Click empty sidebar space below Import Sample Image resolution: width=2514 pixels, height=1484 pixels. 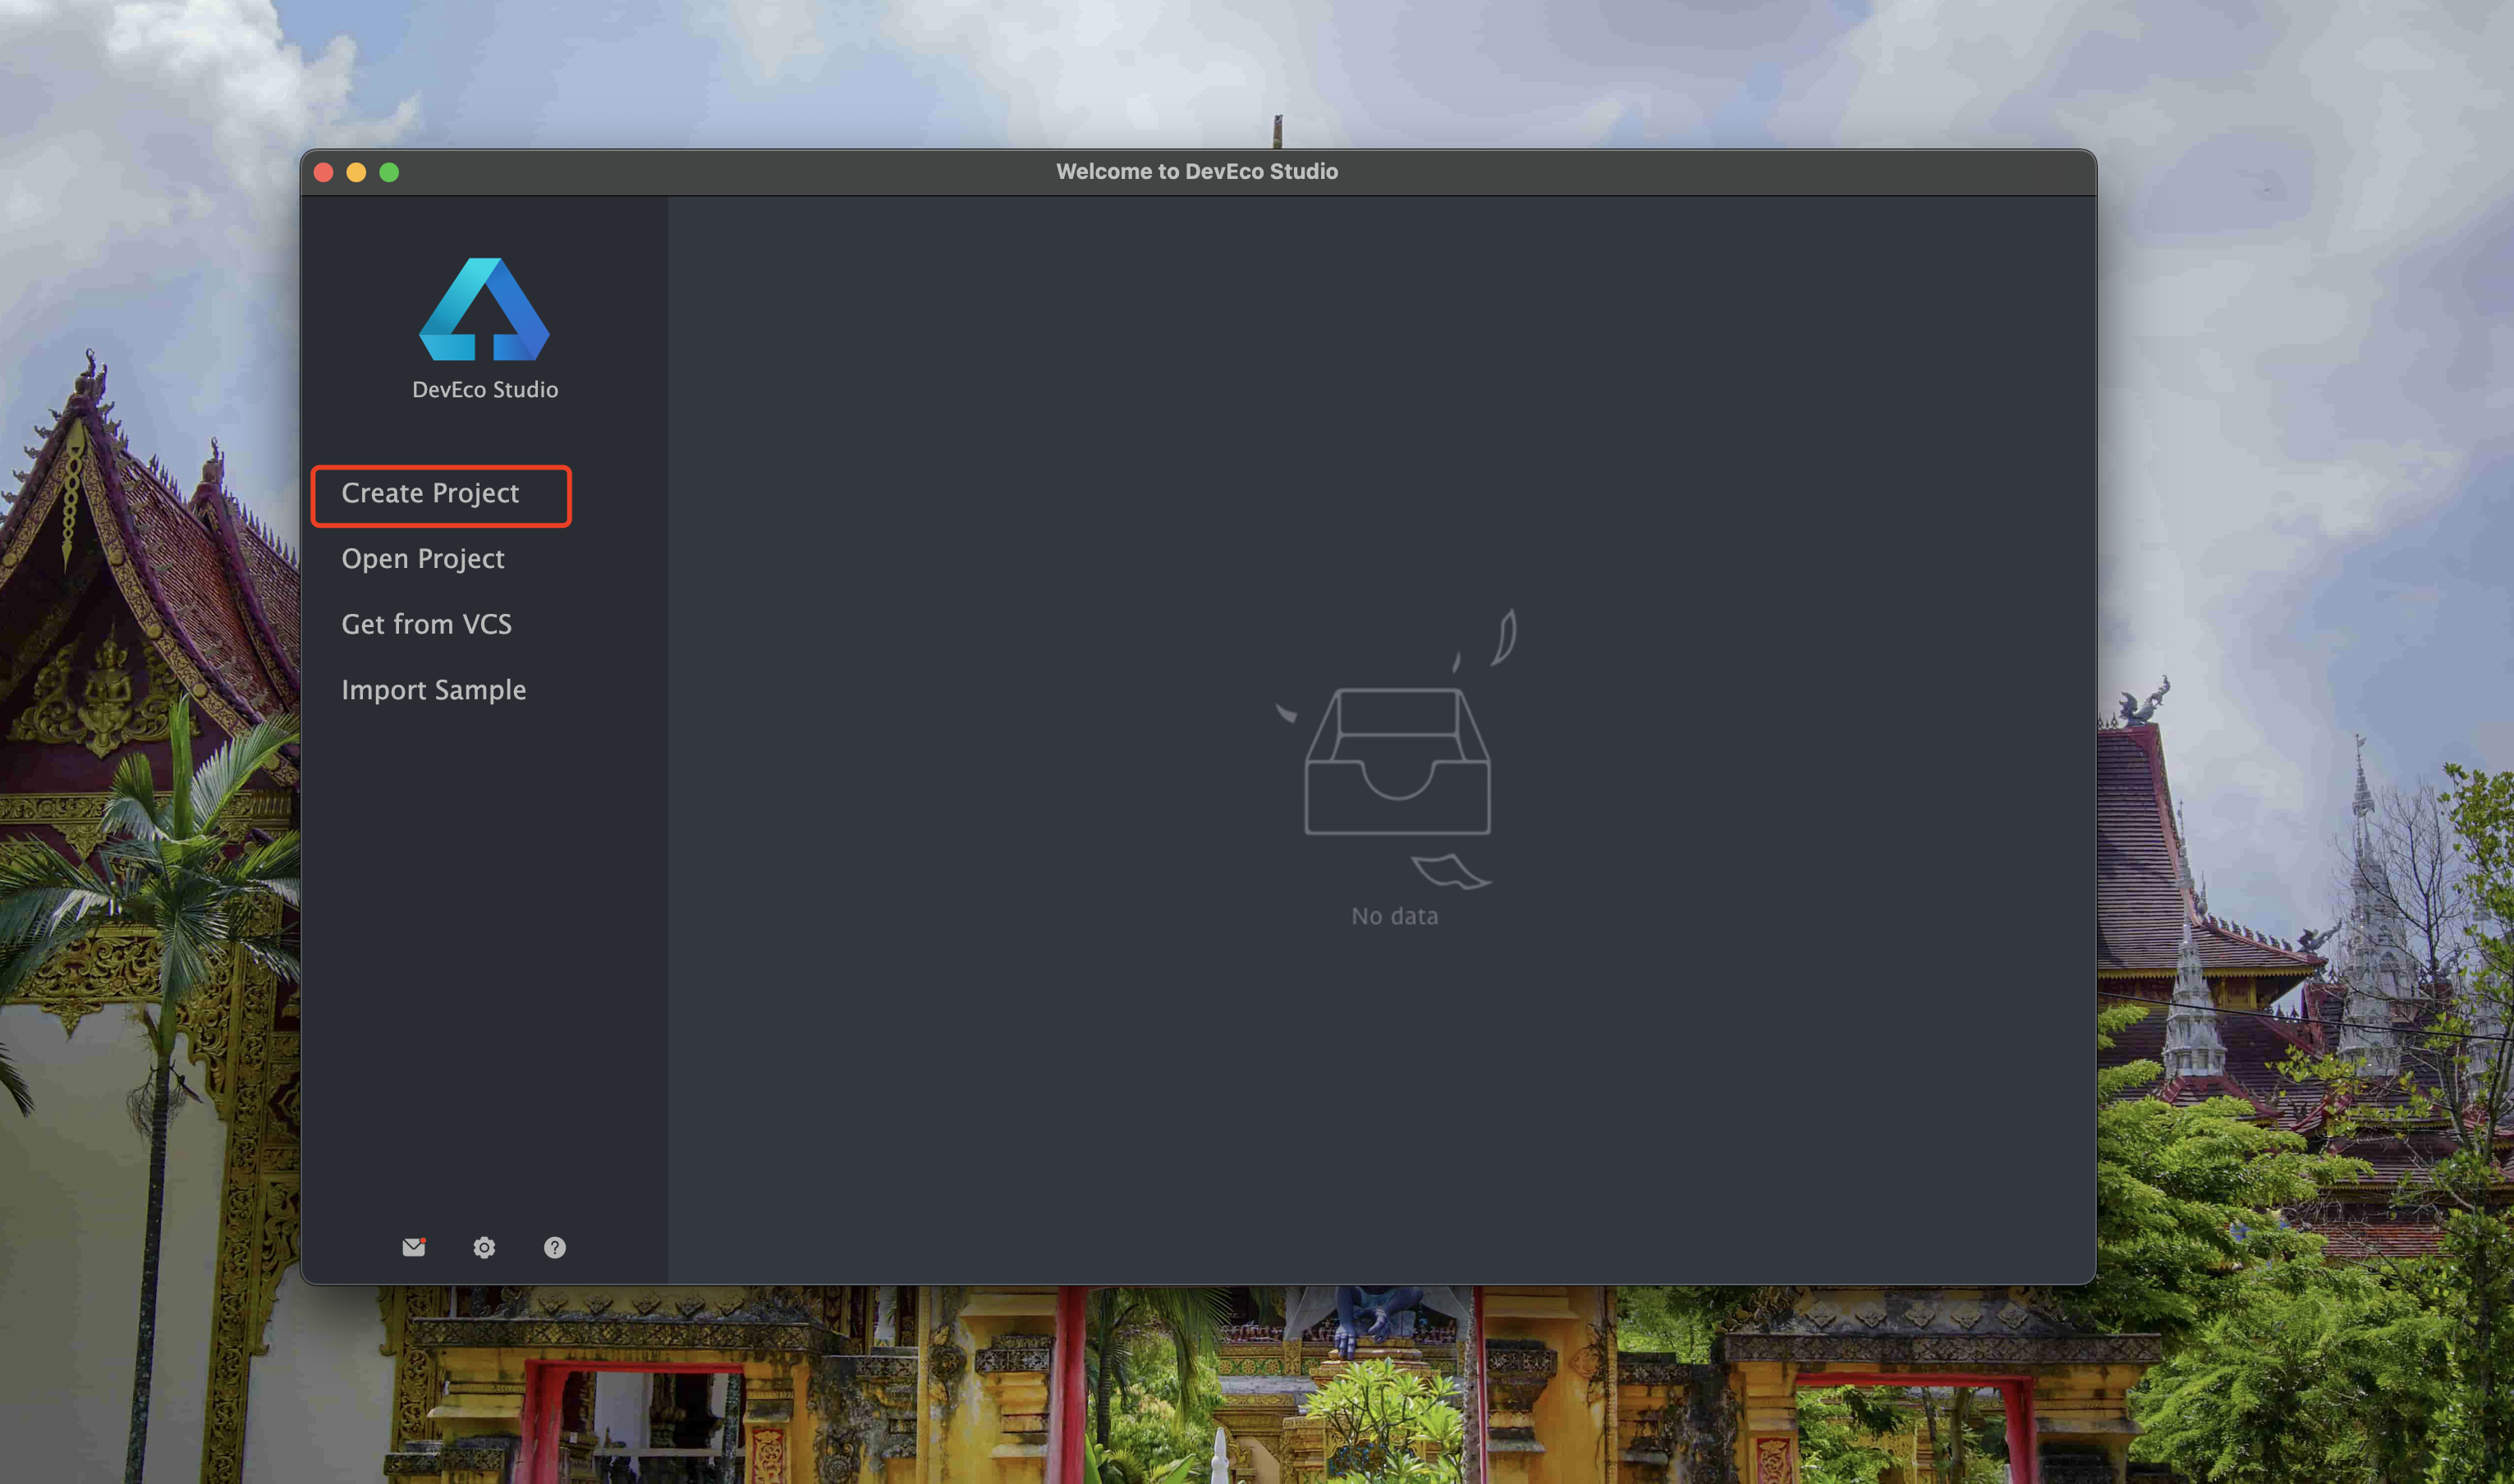(x=484, y=960)
